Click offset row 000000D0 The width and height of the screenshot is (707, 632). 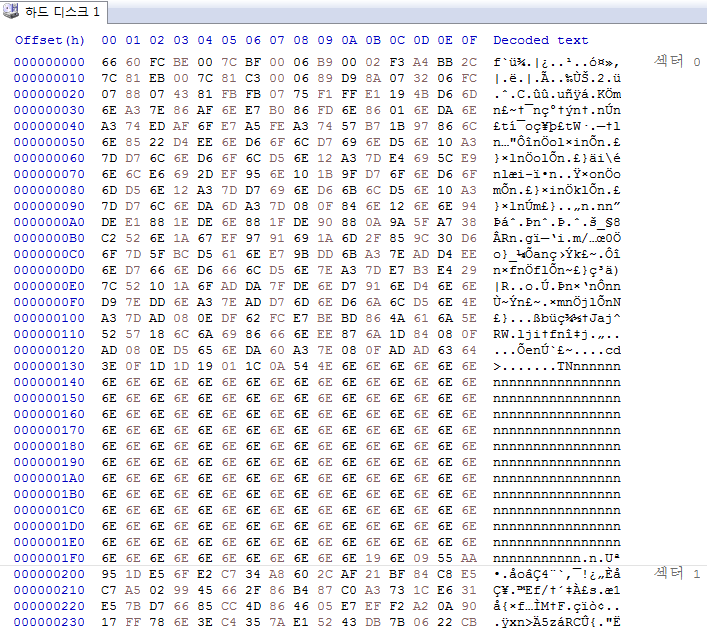(49, 270)
